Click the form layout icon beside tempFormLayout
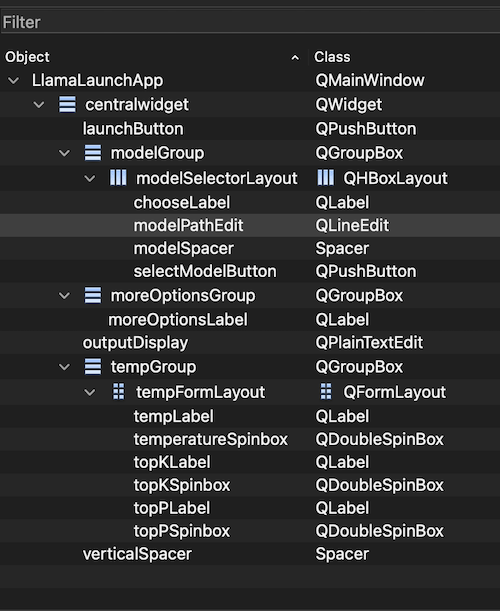 pyautogui.click(x=118, y=392)
